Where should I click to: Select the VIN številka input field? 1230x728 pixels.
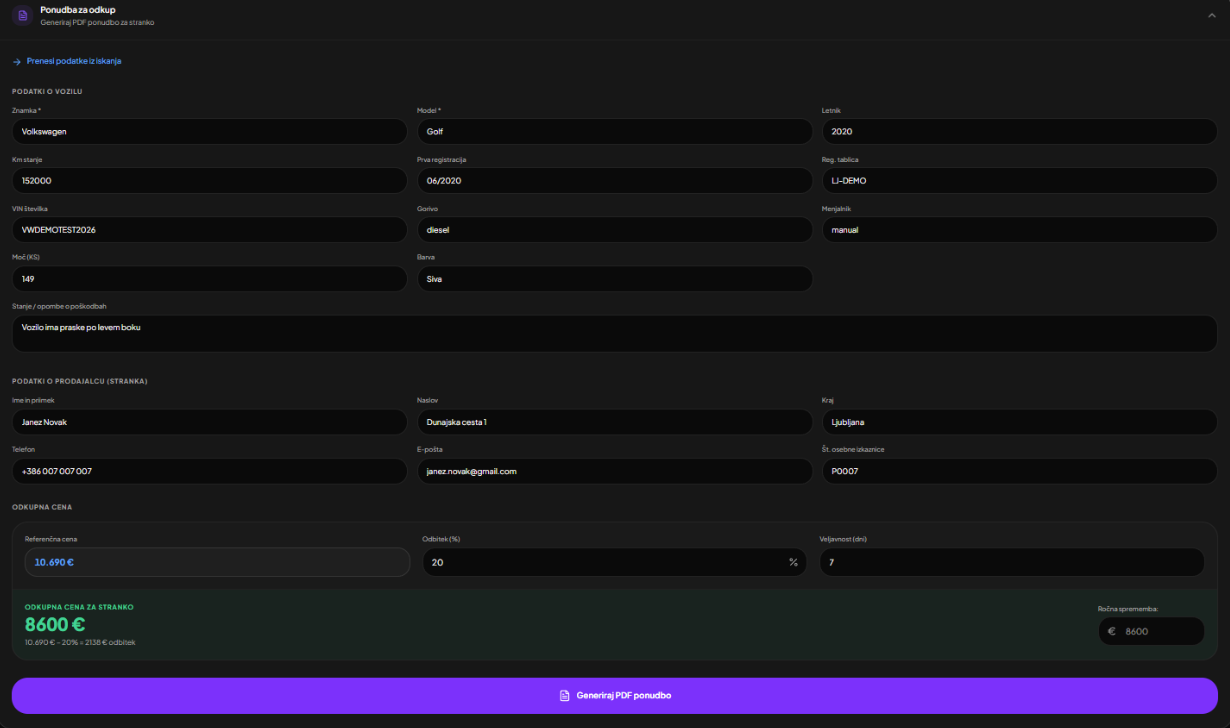coord(209,229)
